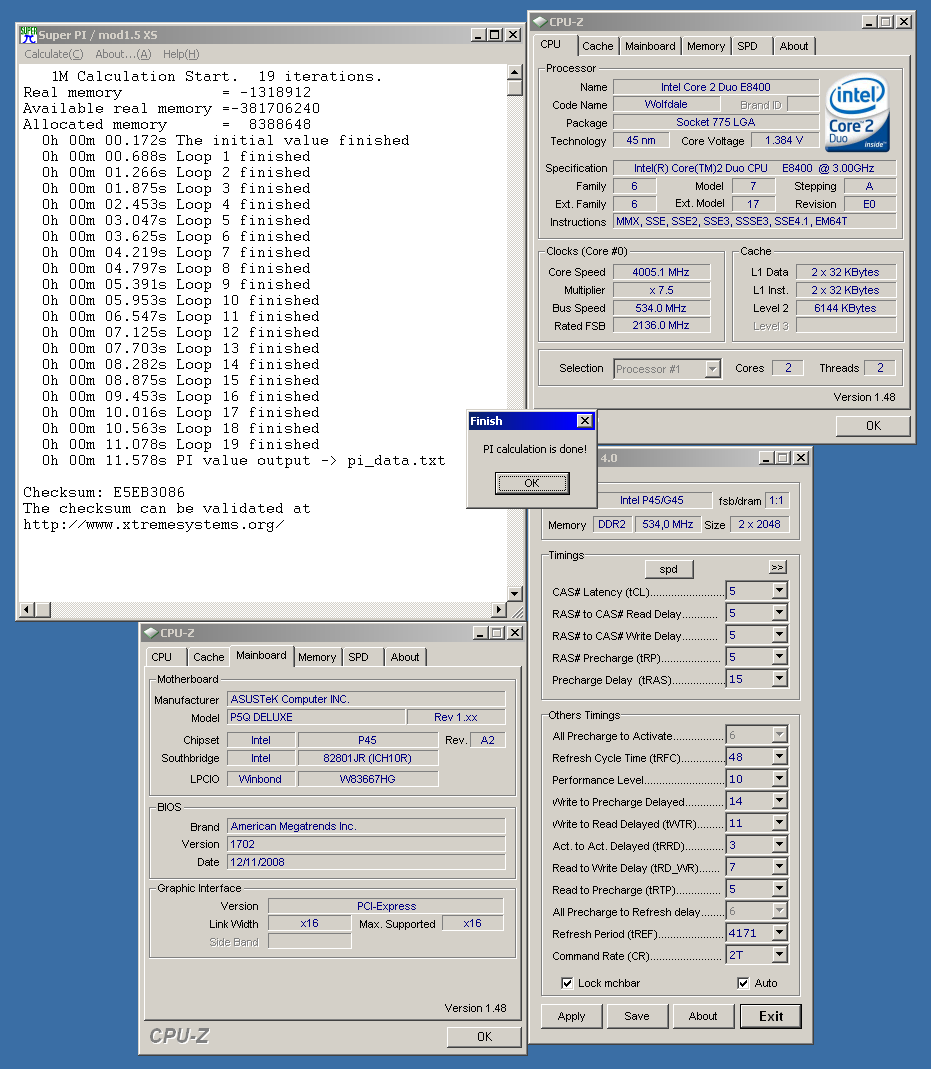
Task: Select Cache tab in bottom CPU-Z window
Action: tap(209, 657)
